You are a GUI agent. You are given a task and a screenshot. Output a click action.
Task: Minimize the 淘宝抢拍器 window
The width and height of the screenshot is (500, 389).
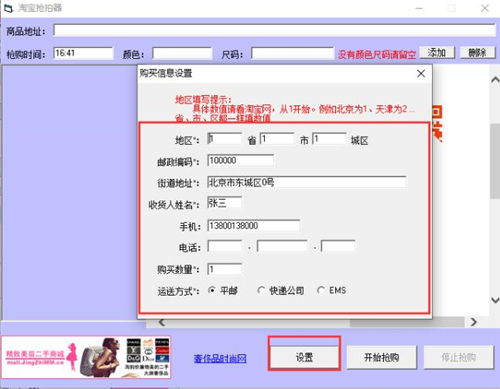click(x=419, y=8)
